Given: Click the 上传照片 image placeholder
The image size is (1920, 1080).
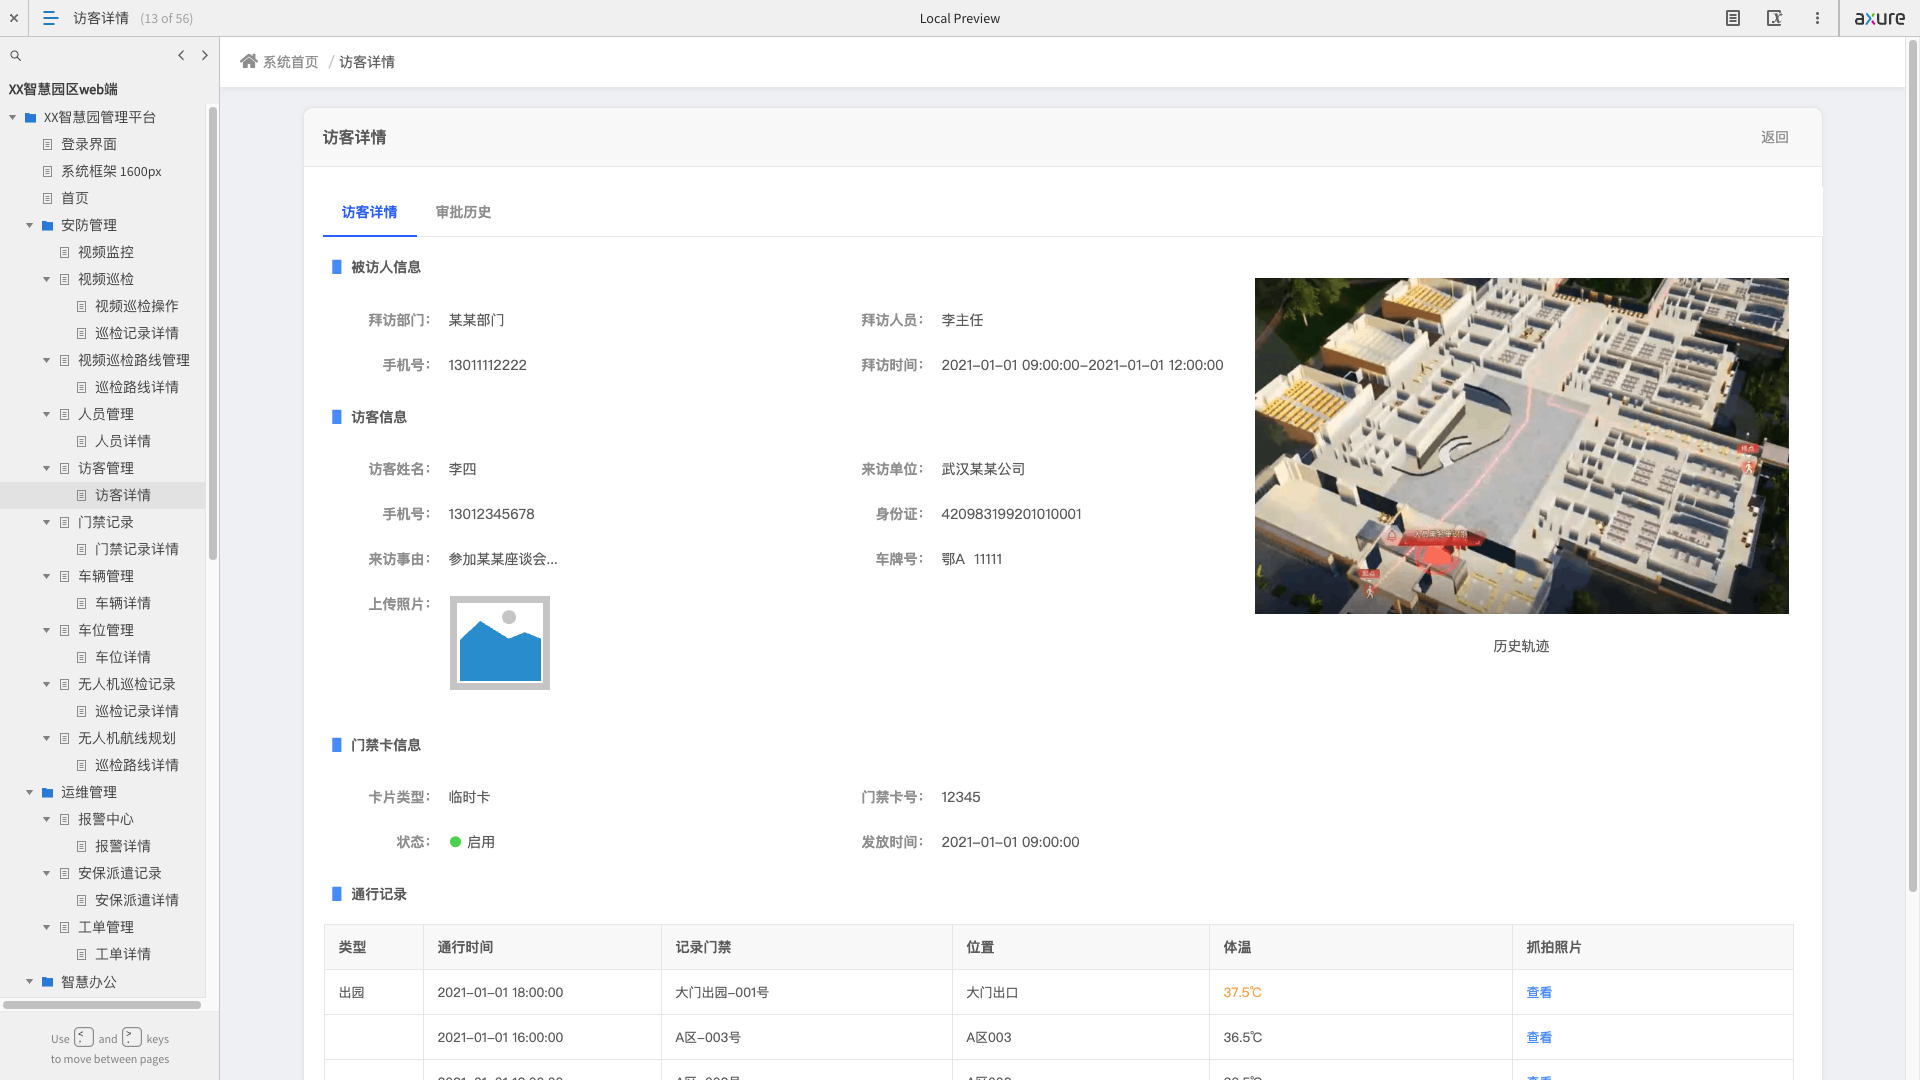Looking at the screenshot, I should tap(500, 643).
